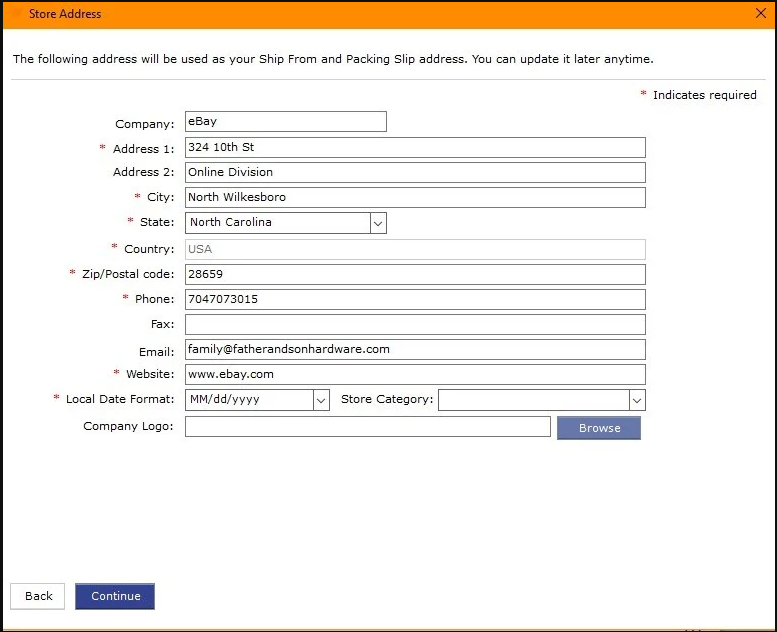Click the Company field containing eBay
Image resolution: width=777 pixels, height=632 pixels.
click(285, 122)
